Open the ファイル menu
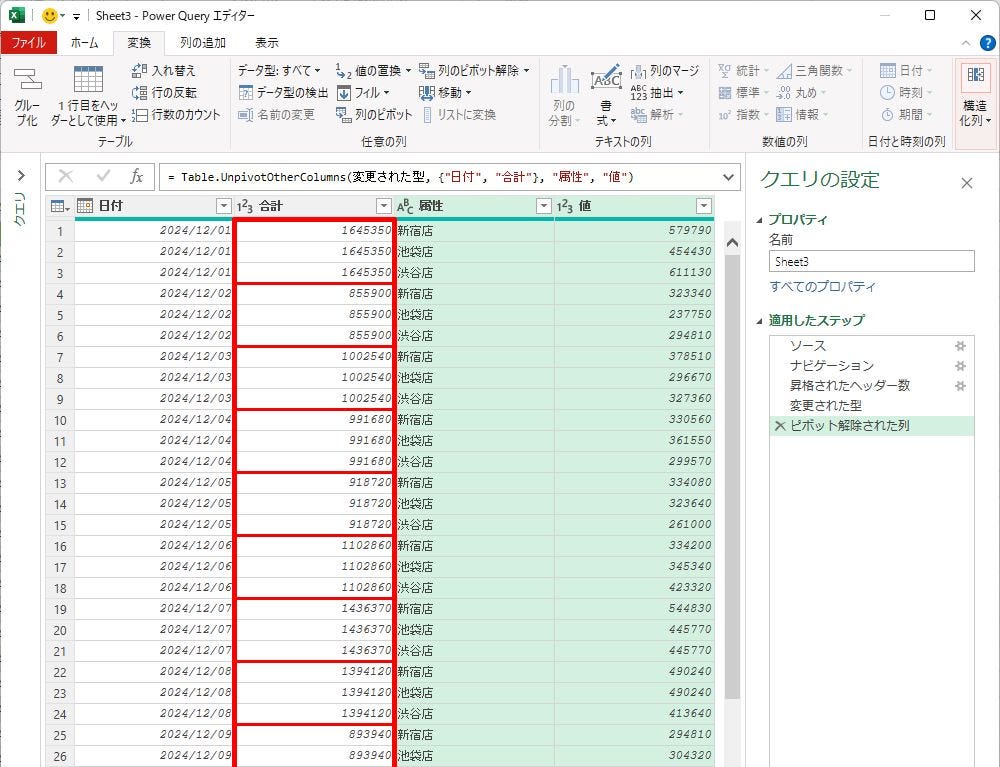This screenshot has height=767, width=1000. (28, 43)
